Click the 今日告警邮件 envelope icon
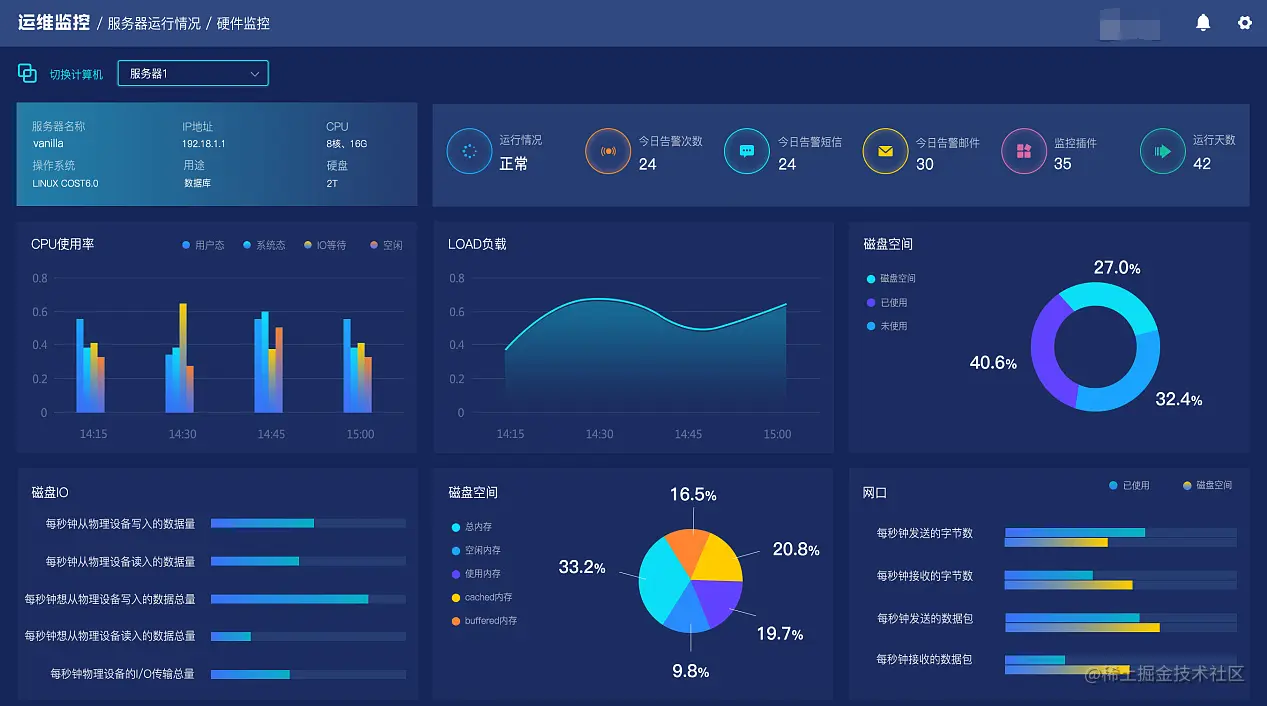 pos(884,152)
